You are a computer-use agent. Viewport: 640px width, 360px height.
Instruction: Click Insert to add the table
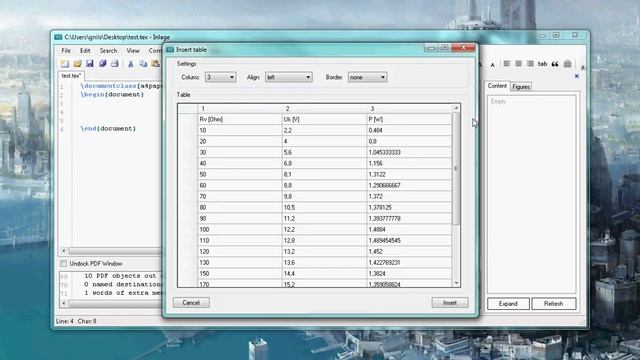tap(450, 303)
